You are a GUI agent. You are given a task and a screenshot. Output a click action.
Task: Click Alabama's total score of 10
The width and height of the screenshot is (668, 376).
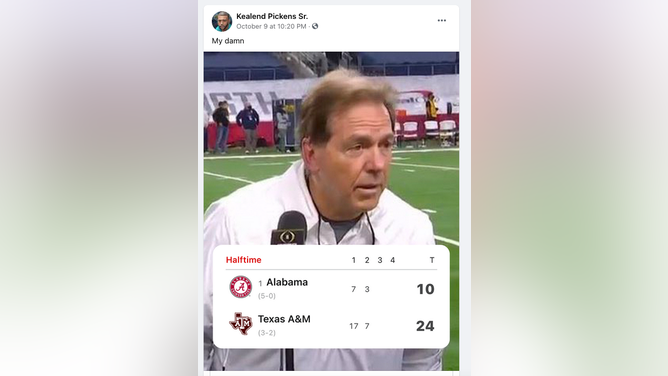(425, 289)
